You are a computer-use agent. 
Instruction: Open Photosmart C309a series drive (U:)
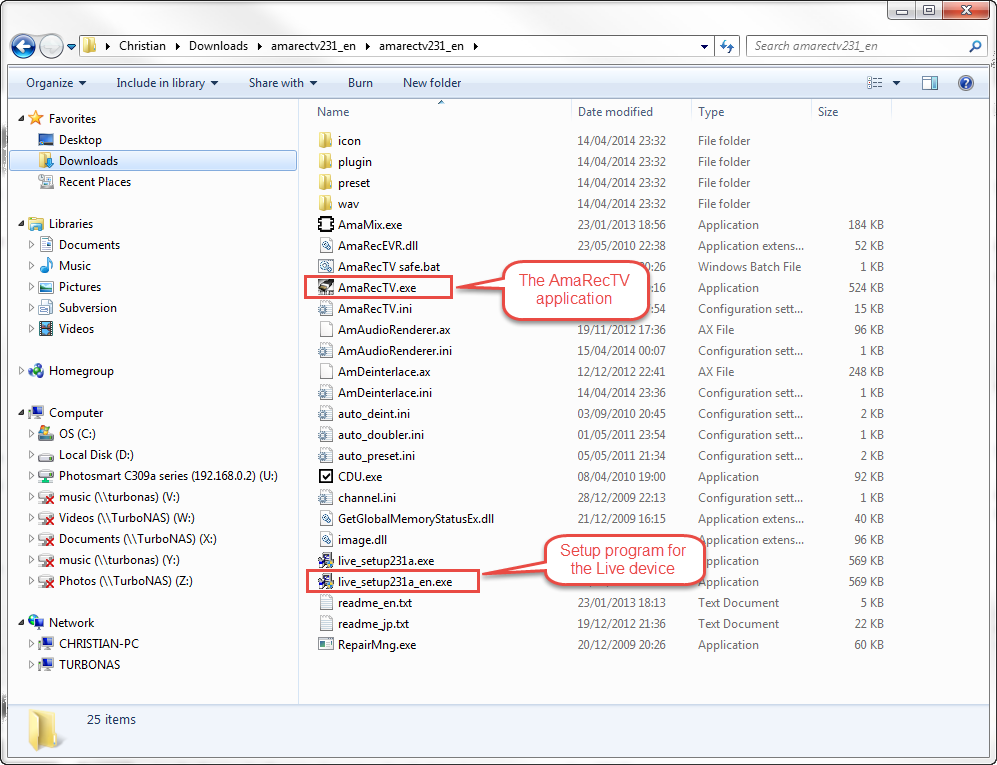click(168, 476)
